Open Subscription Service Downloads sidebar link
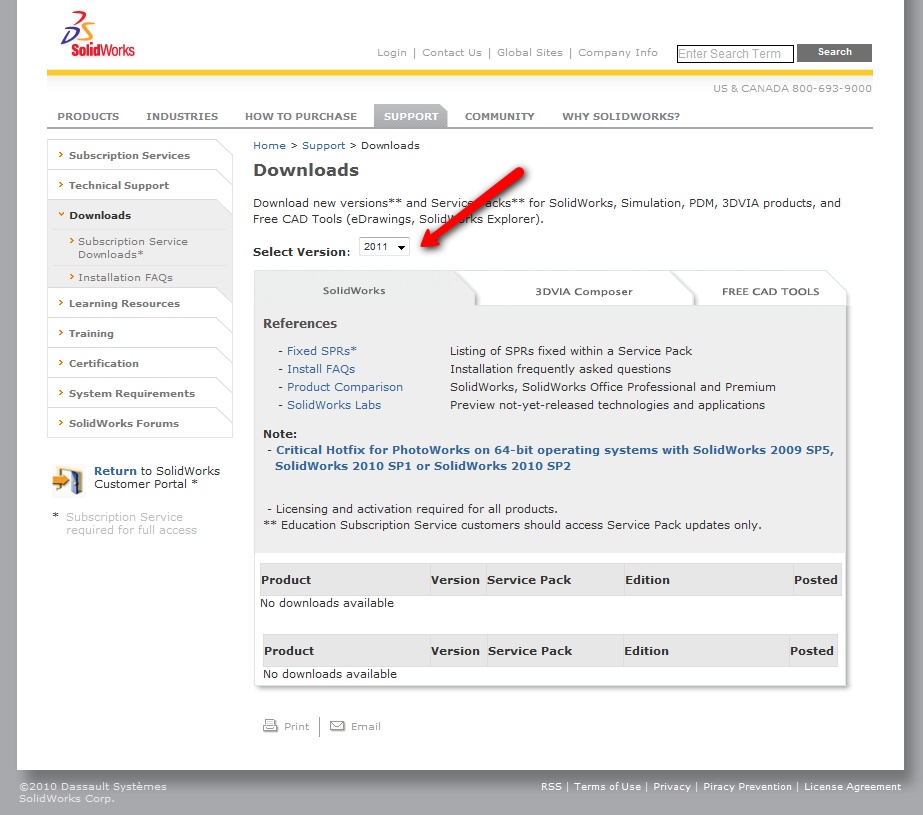923x815 pixels. tap(133, 248)
